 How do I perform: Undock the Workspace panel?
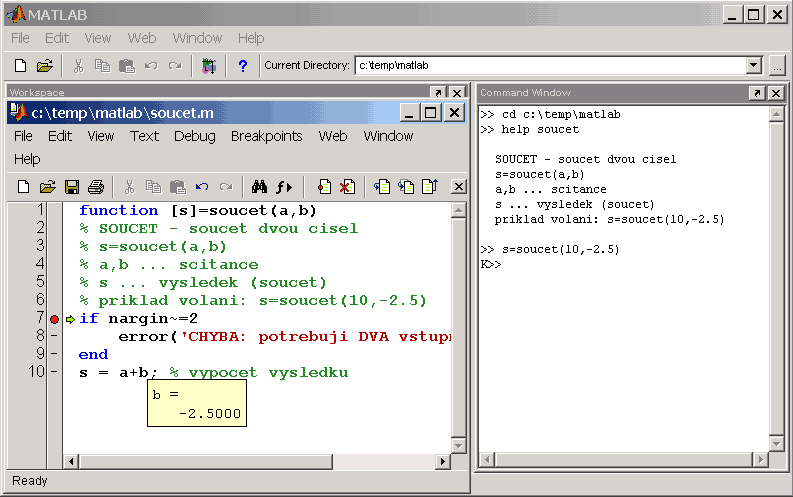pyautogui.click(x=438, y=93)
